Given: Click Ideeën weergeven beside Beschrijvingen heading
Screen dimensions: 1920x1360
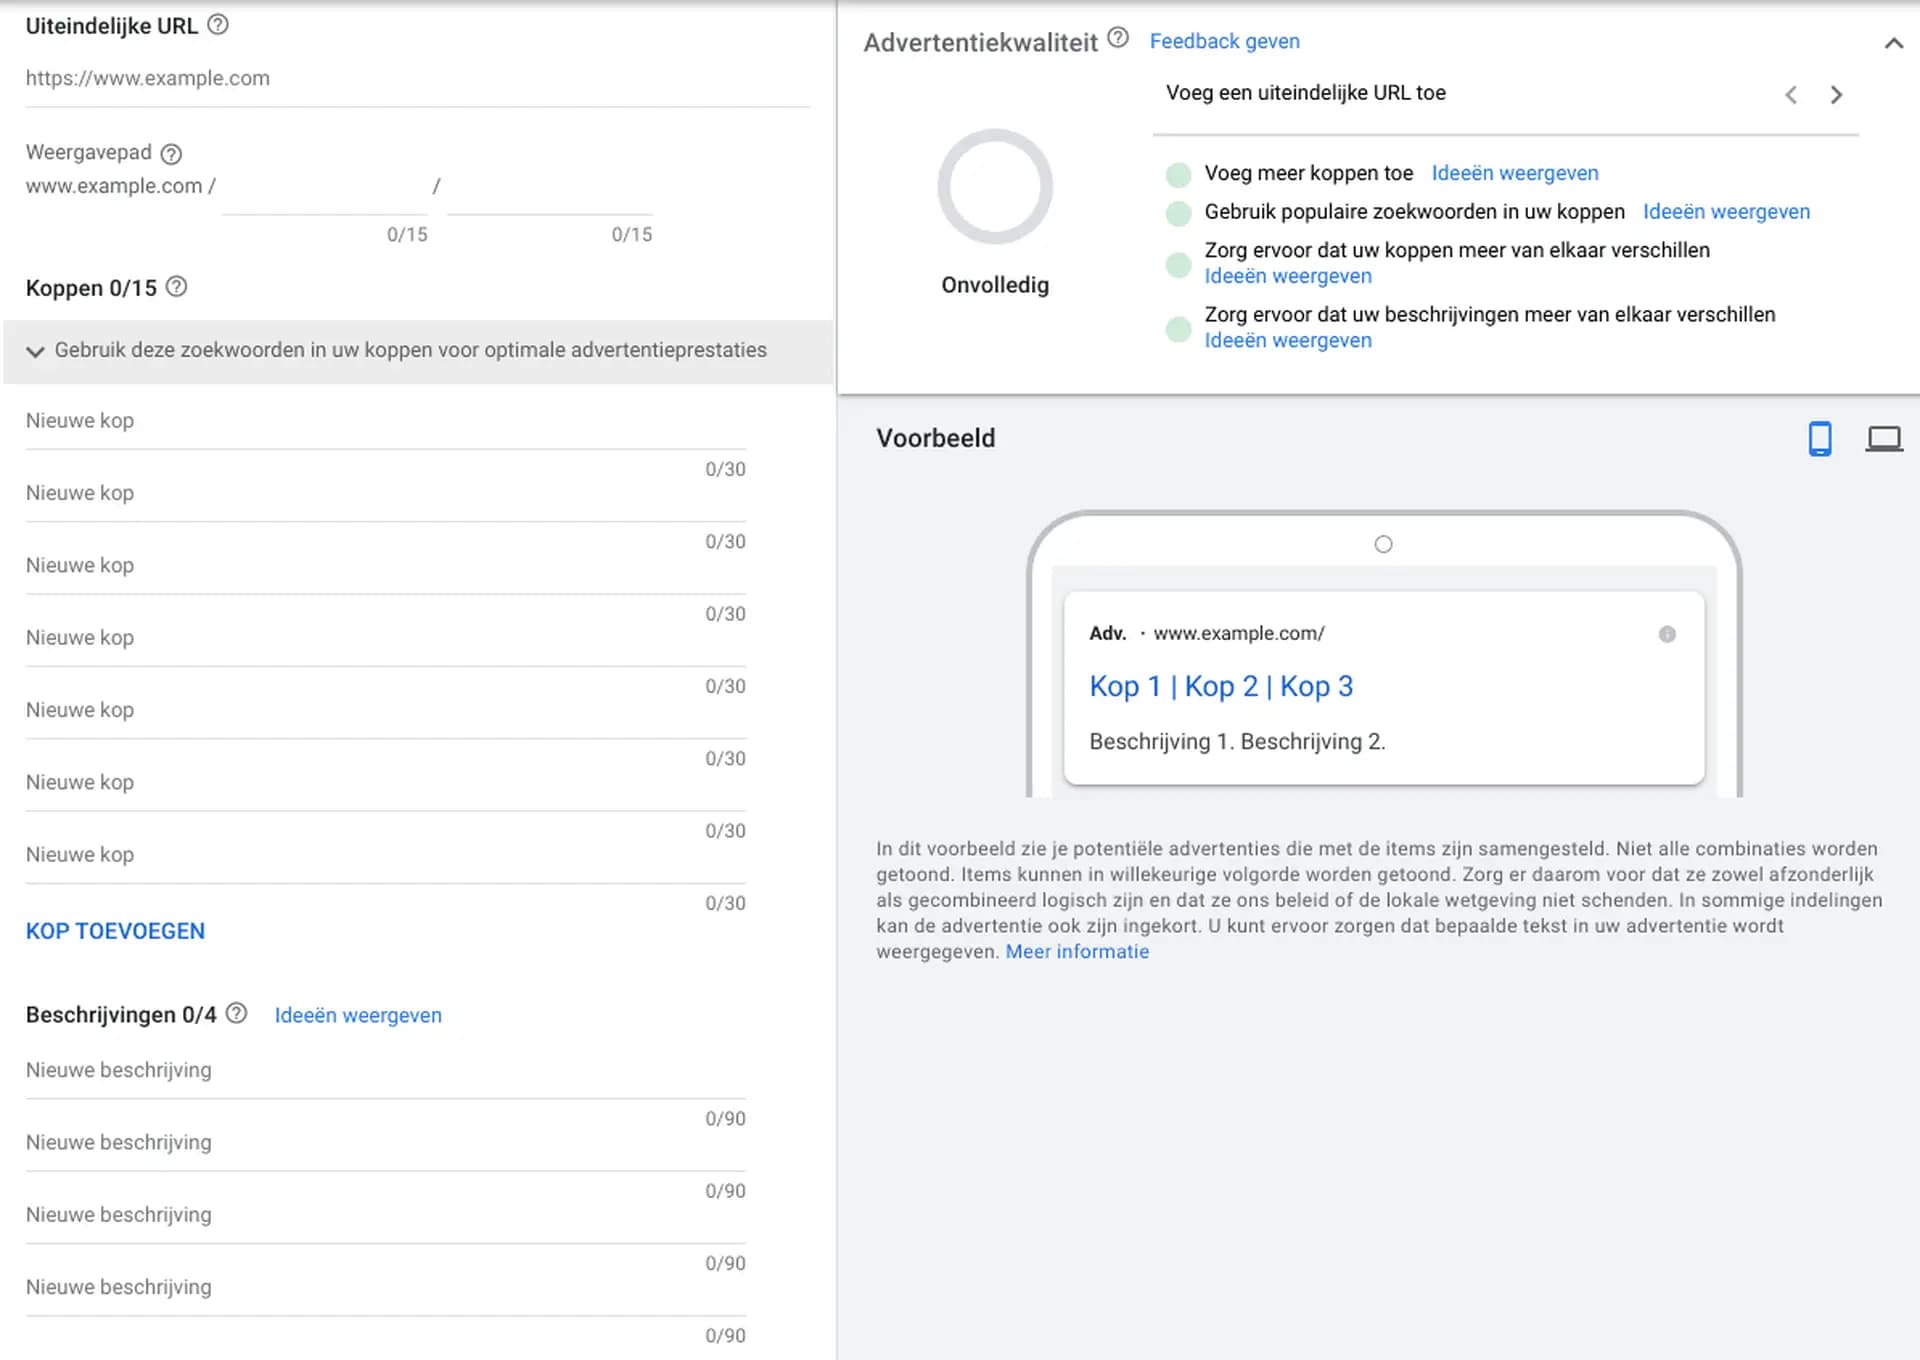Looking at the screenshot, I should 358,1015.
